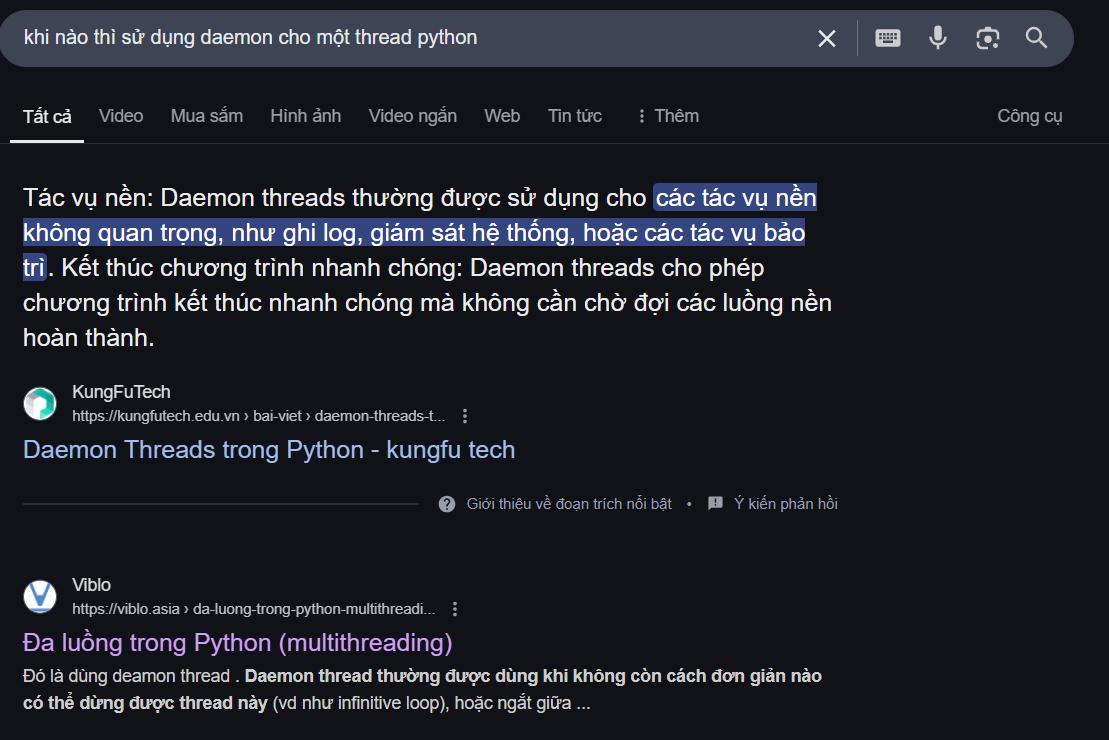Open the Công cụ tools button
The height and width of the screenshot is (740, 1109).
pyautogui.click(x=1029, y=116)
